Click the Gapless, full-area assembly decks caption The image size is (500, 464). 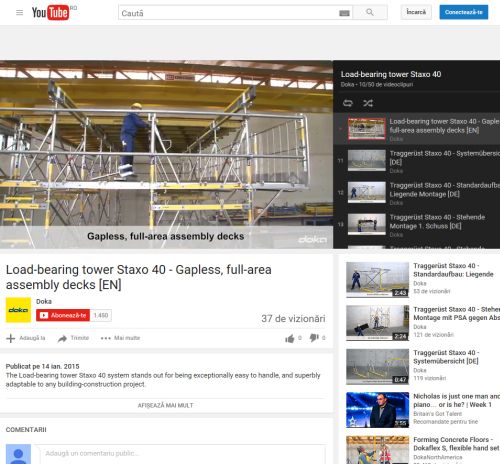(166, 236)
